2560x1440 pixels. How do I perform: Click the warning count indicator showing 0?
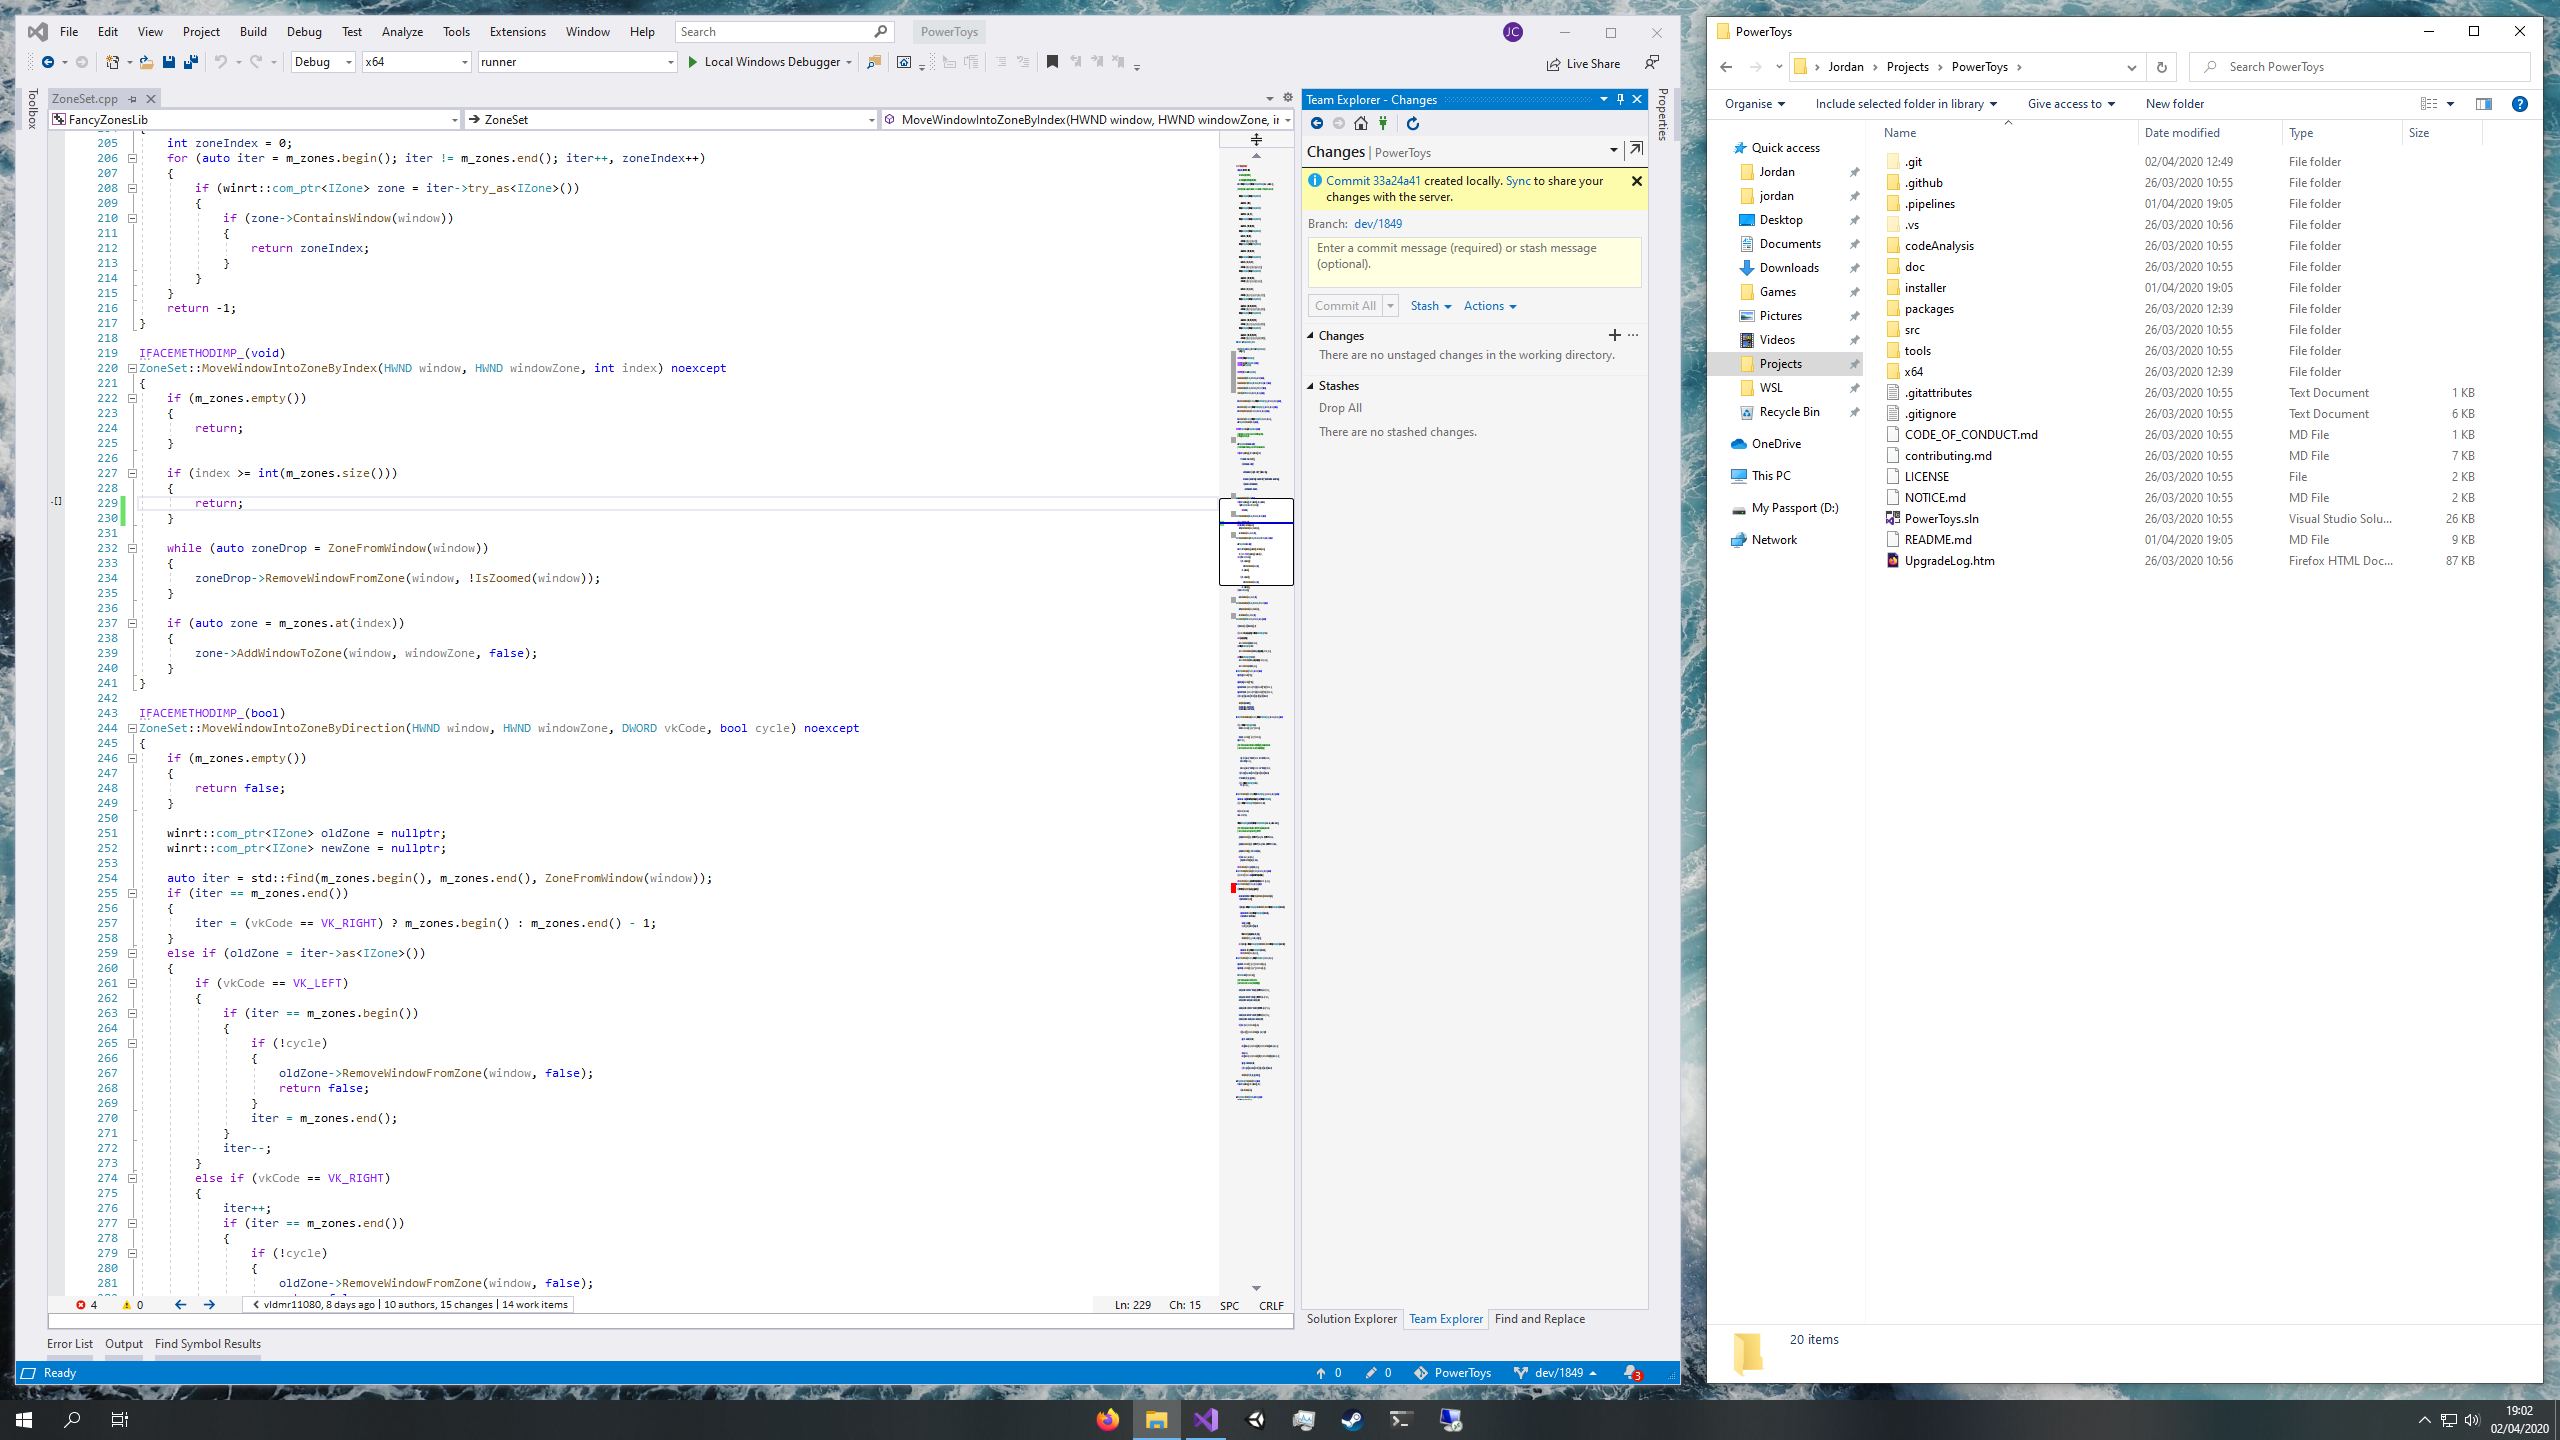133,1304
